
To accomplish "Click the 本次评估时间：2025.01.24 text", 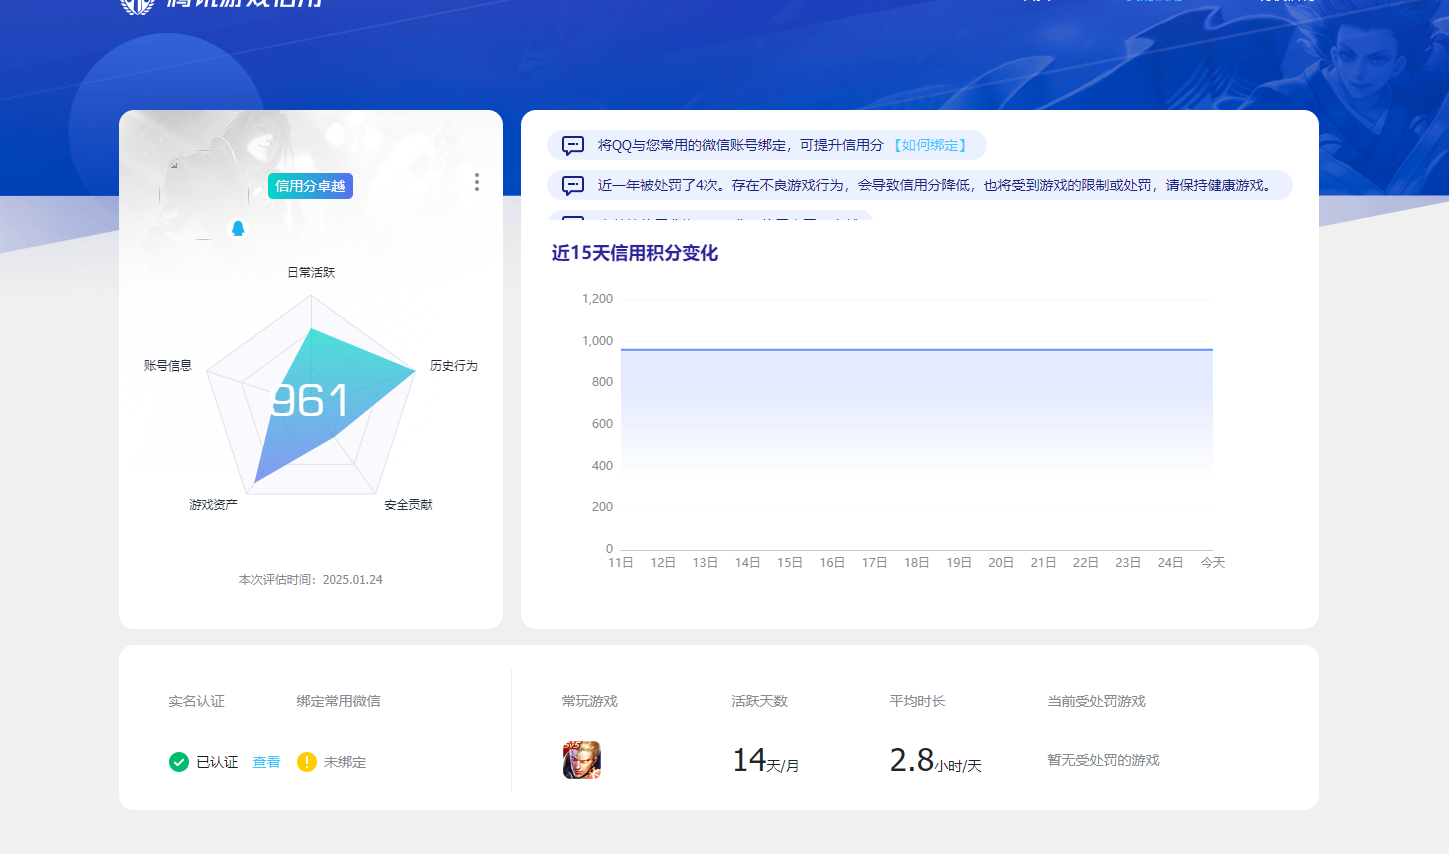I will [311, 580].
